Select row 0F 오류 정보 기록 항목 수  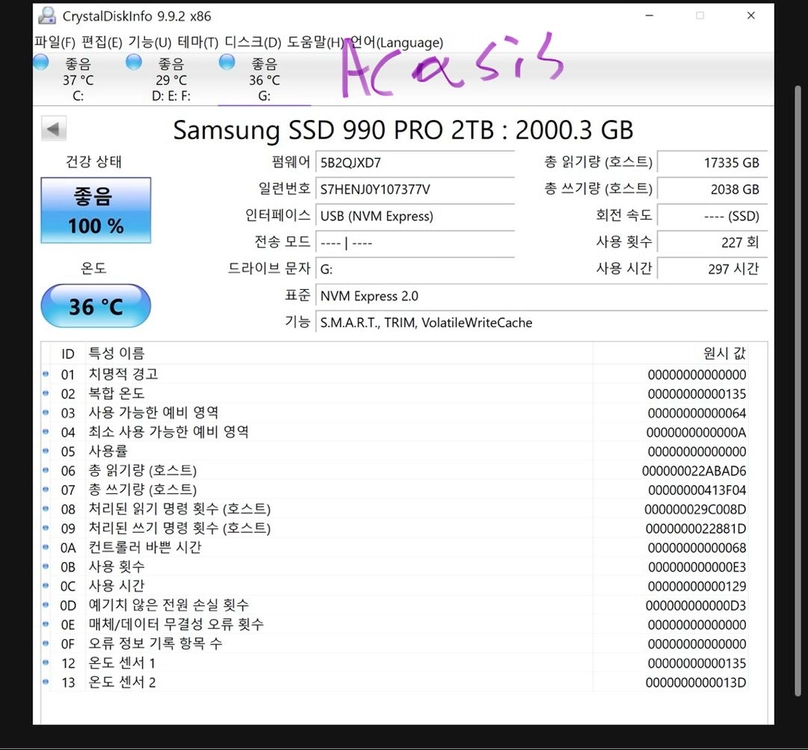coord(395,643)
